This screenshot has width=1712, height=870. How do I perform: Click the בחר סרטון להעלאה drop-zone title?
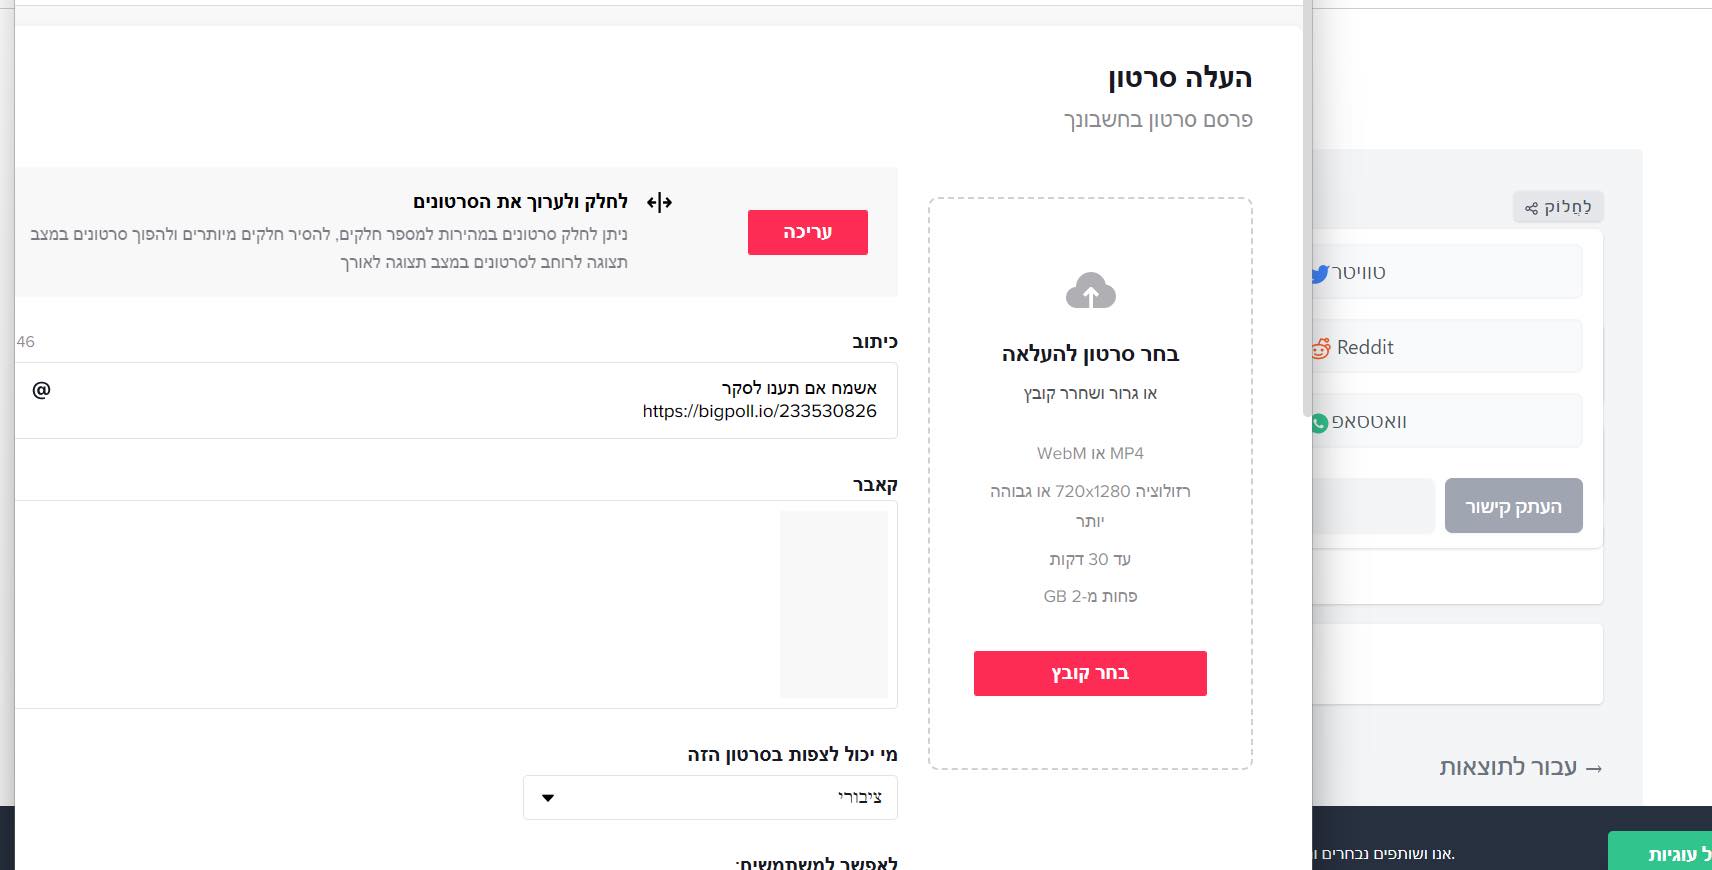point(1090,354)
